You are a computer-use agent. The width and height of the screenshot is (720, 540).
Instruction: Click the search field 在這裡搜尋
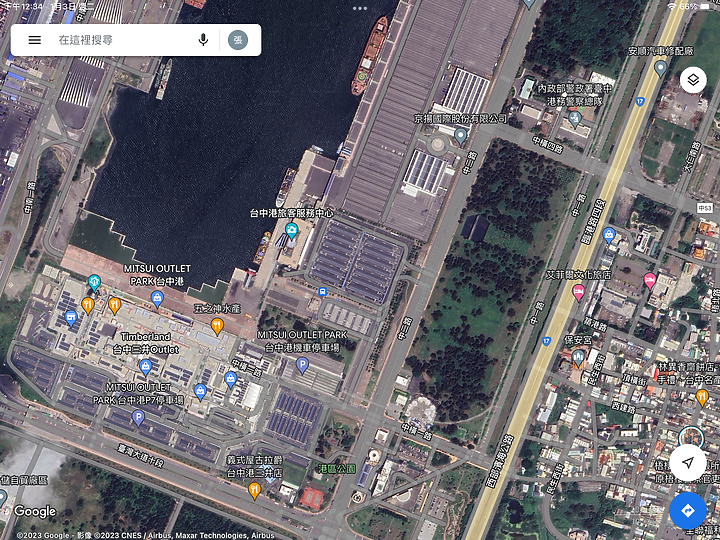point(86,40)
